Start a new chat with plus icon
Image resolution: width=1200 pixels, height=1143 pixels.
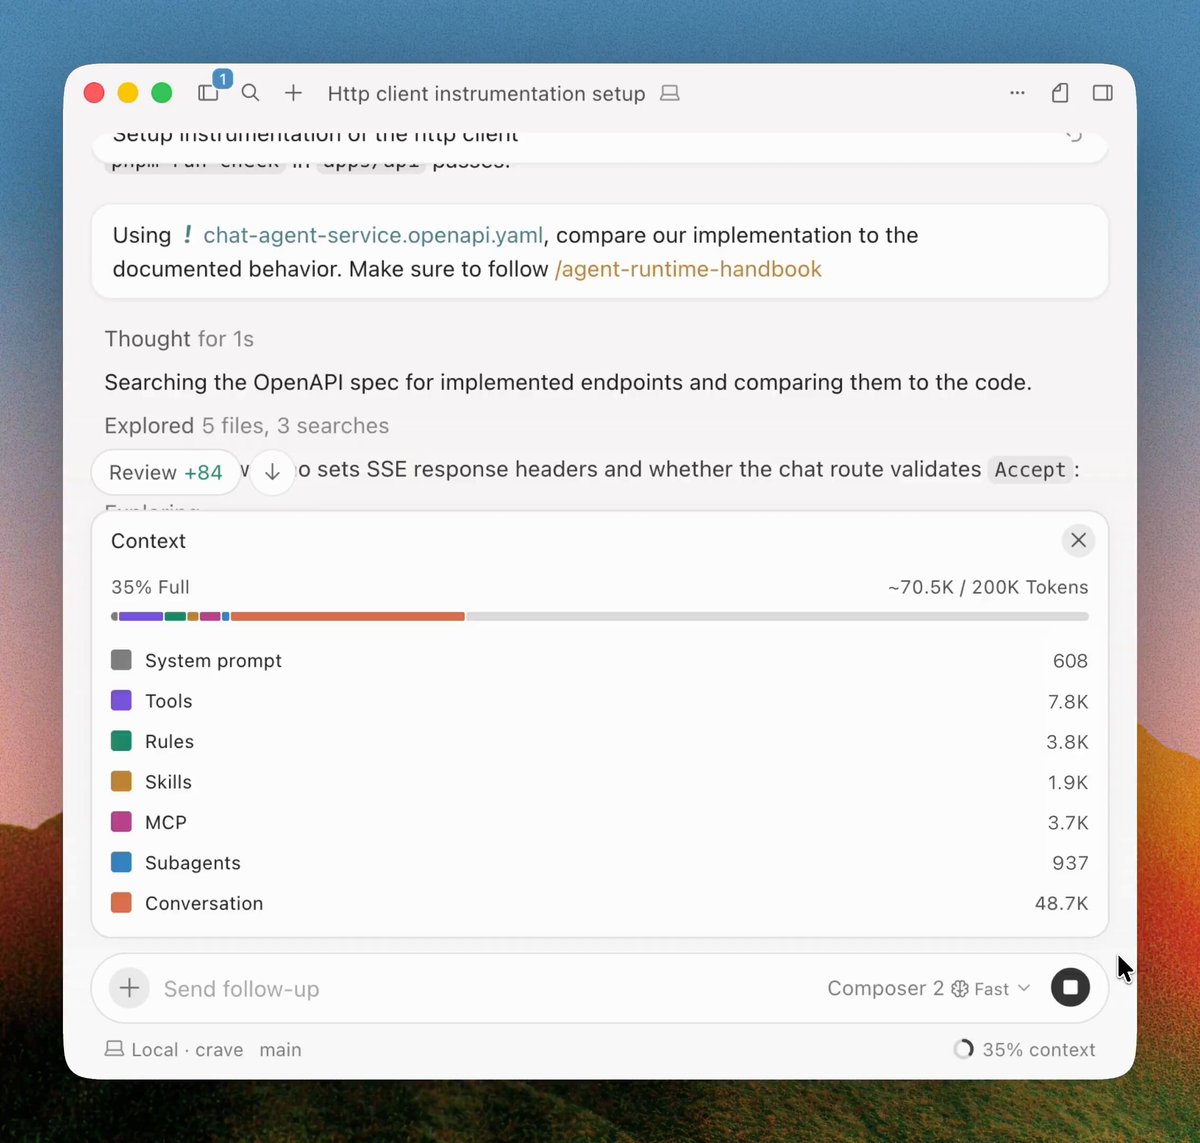coord(293,93)
